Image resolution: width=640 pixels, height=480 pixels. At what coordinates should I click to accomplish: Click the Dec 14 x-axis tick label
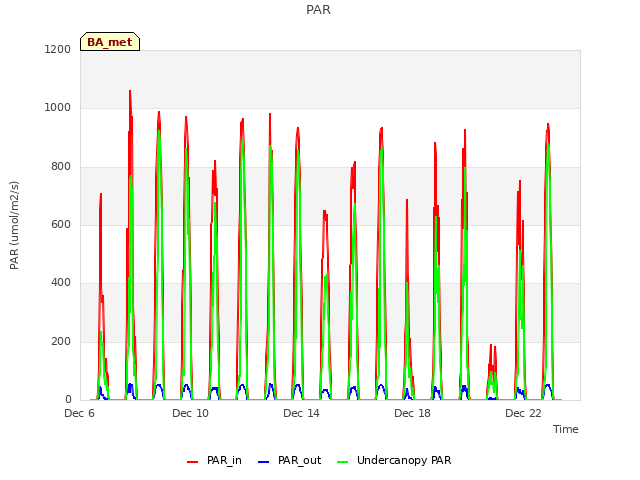coord(301,413)
